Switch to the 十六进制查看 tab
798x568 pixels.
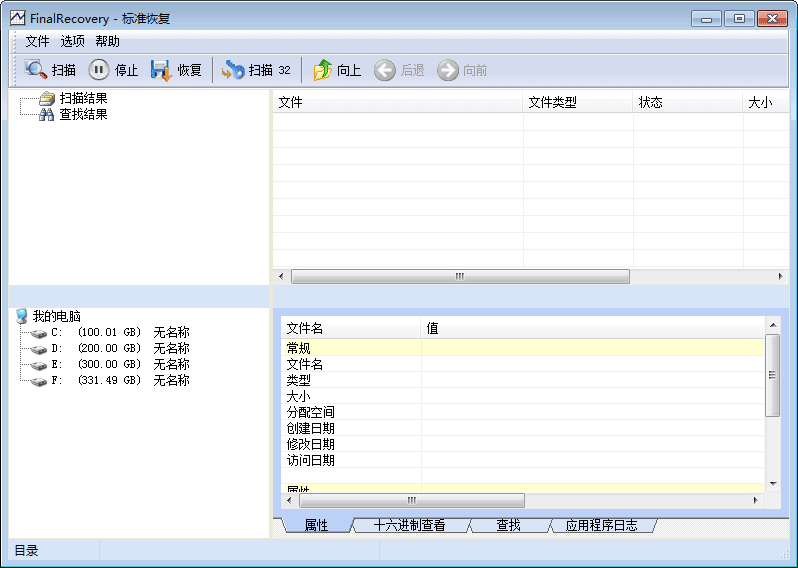(410, 525)
